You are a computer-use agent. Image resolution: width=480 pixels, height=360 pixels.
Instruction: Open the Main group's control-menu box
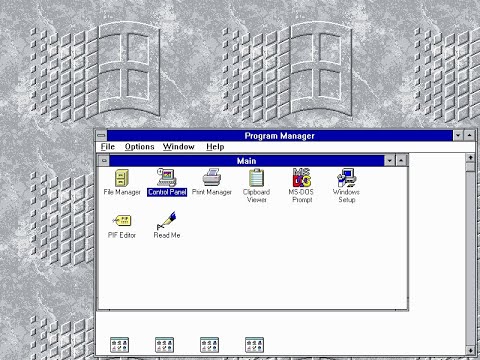pyautogui.click(x=104, y=161)
